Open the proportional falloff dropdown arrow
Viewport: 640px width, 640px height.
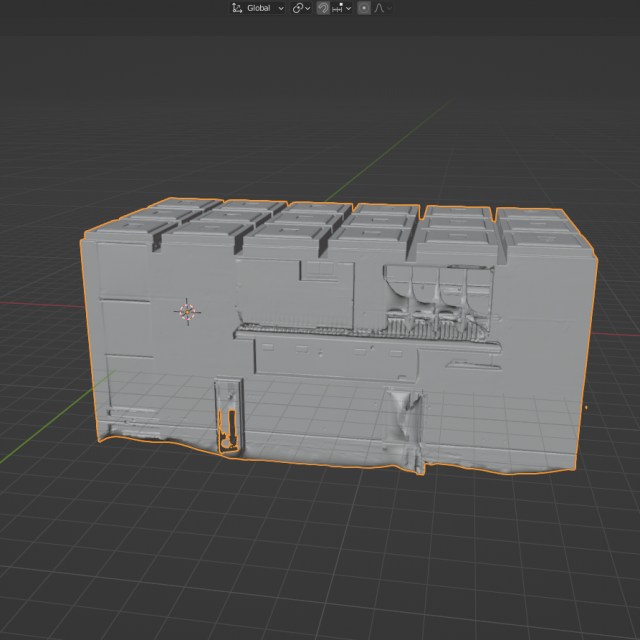tap(389, 8)
